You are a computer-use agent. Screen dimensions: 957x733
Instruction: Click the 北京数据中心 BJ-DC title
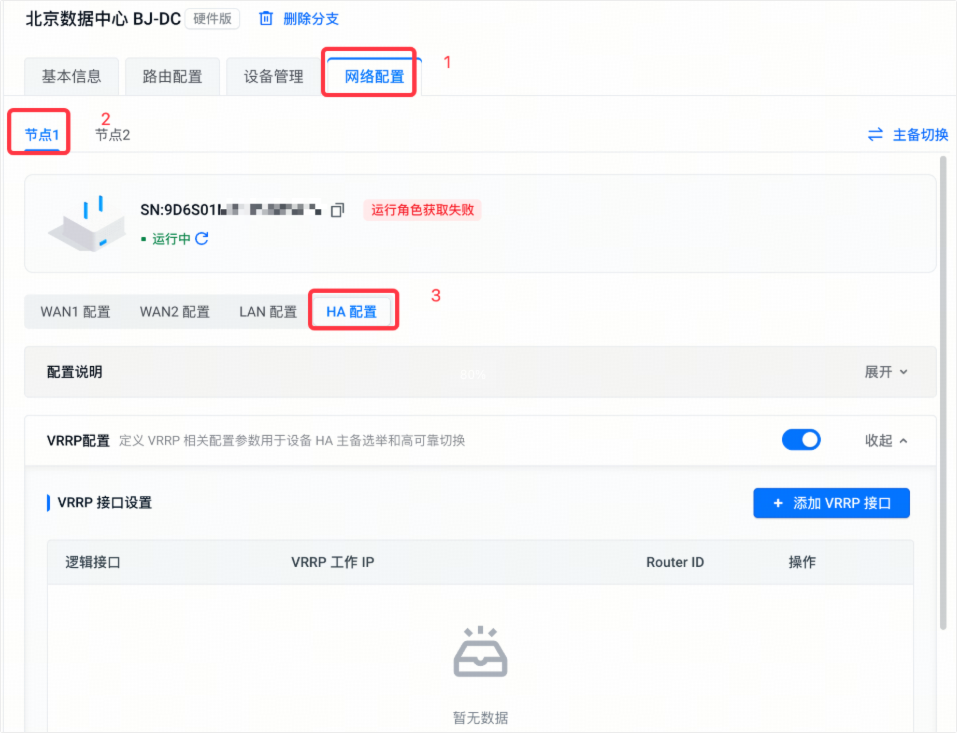[103, 19]
